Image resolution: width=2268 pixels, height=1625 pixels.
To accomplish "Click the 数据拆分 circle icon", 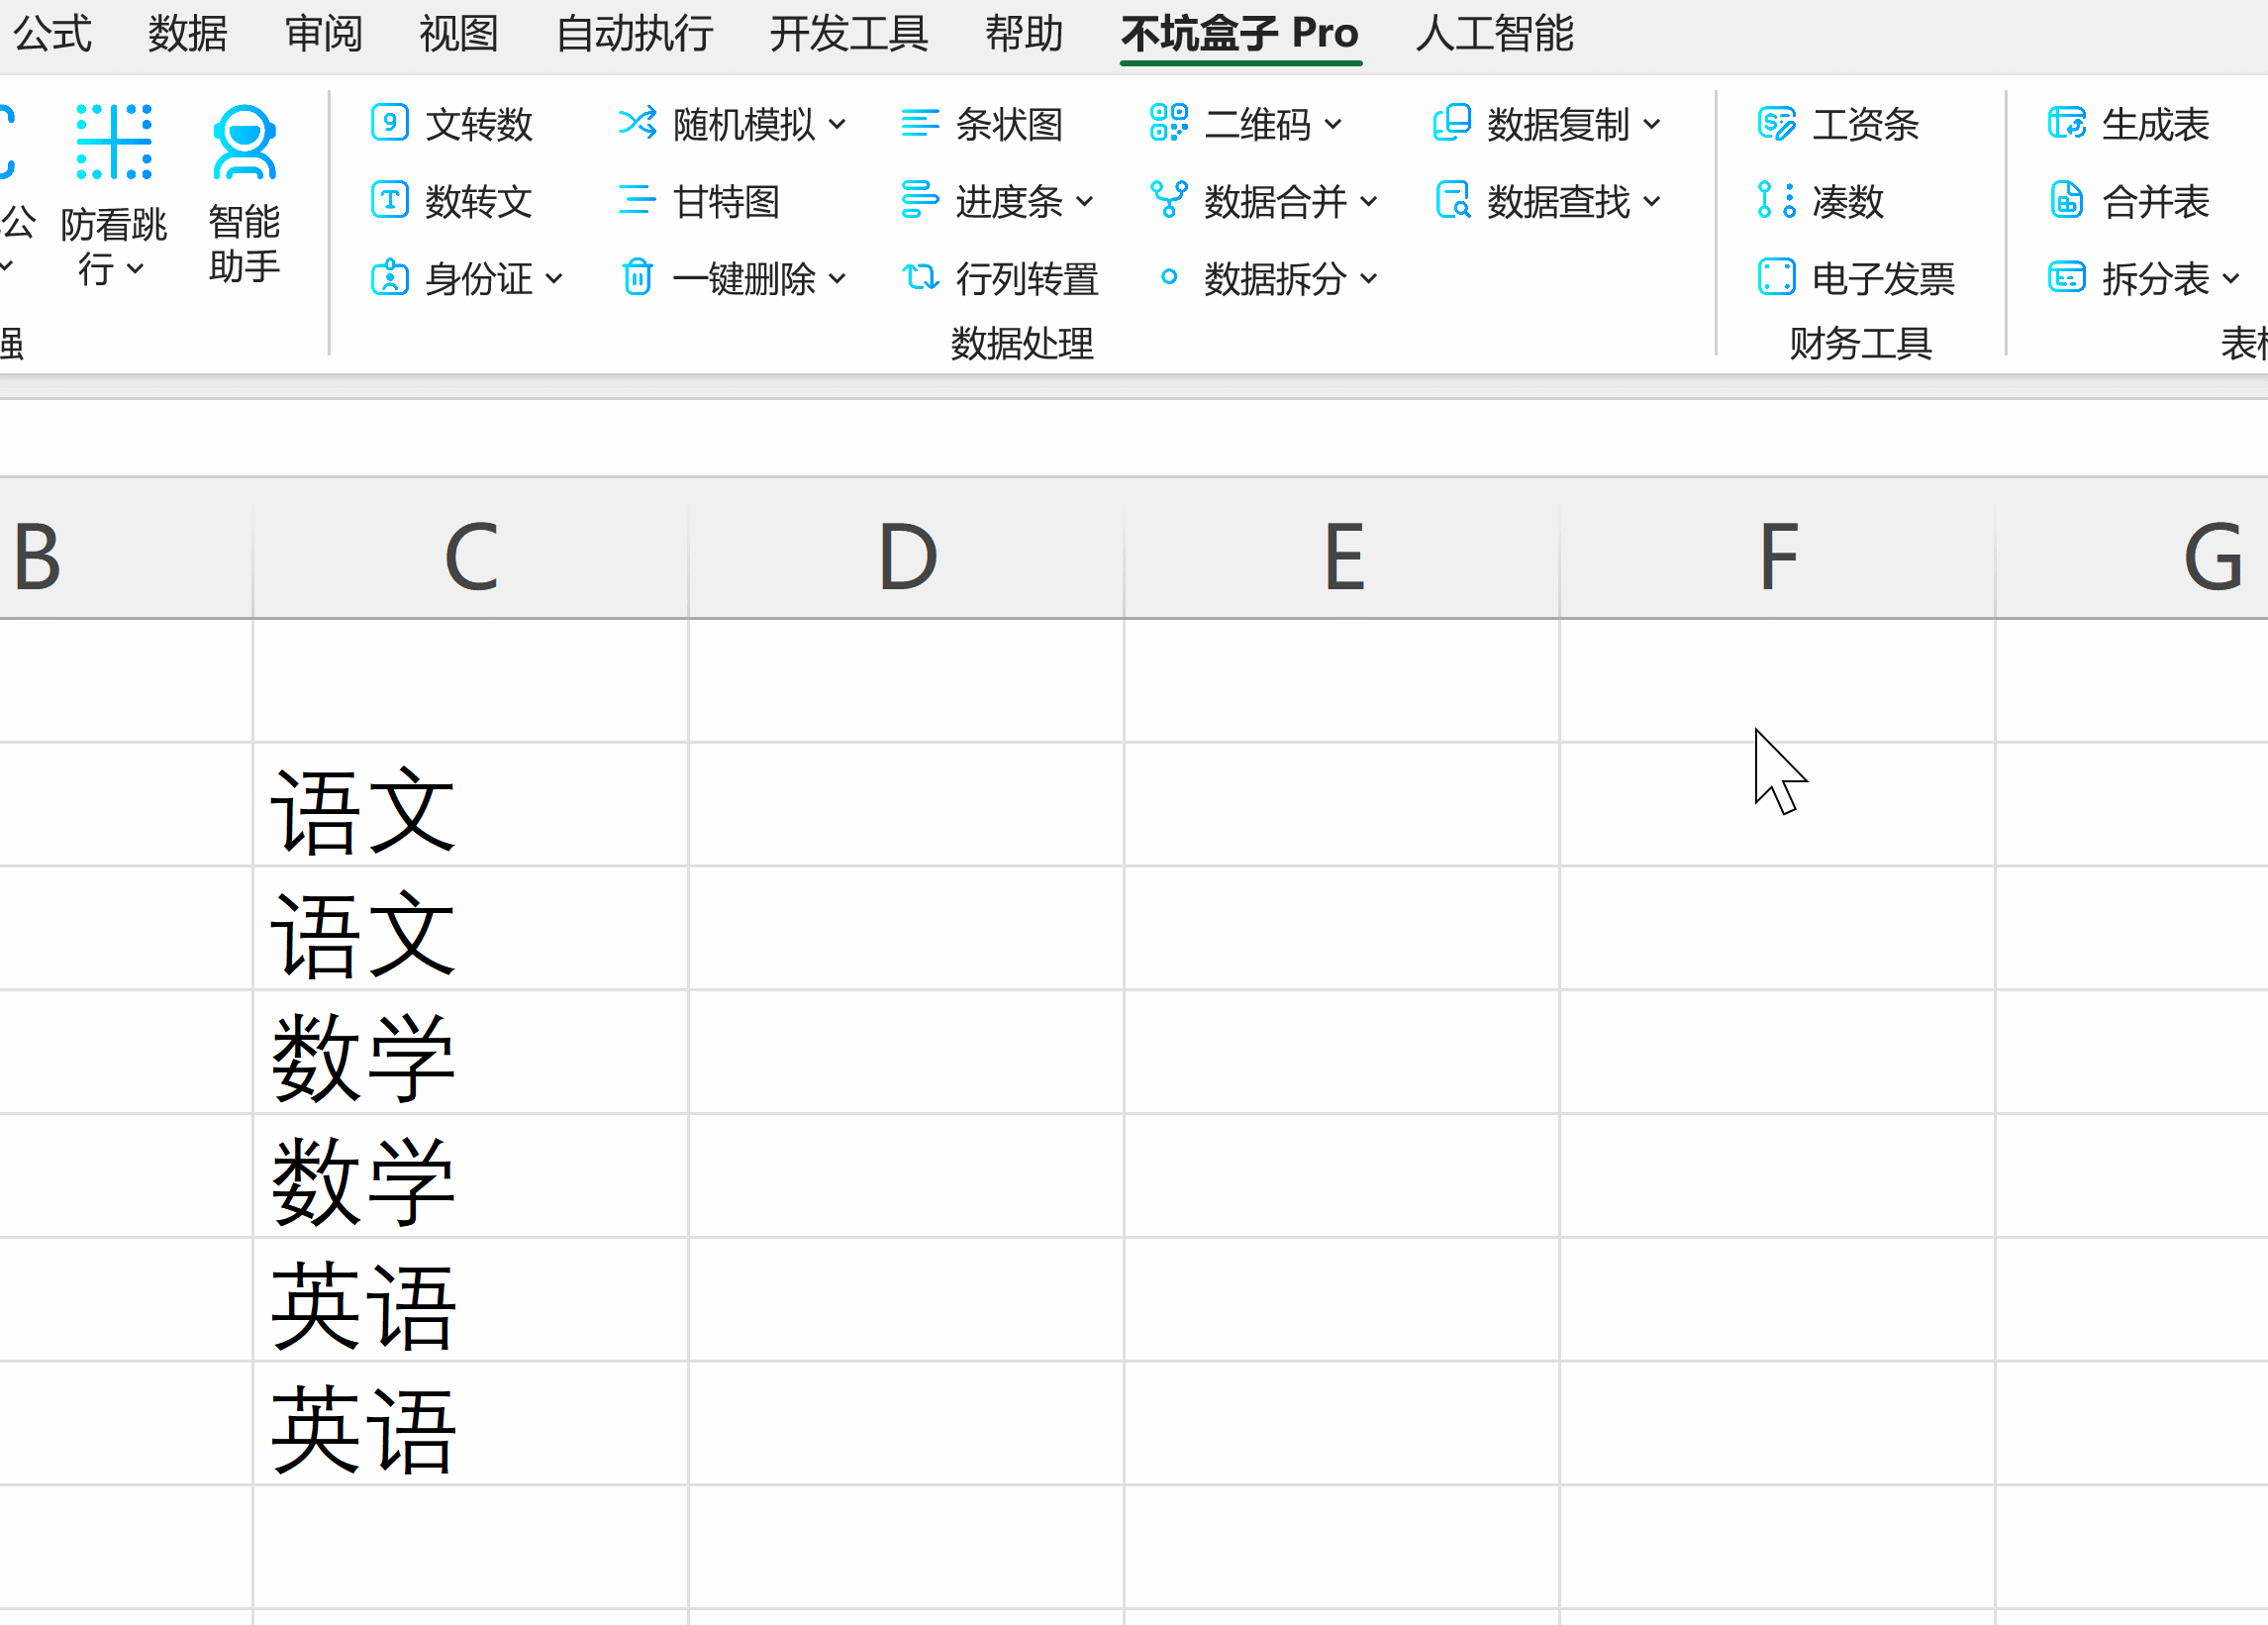I will 1168,277.
